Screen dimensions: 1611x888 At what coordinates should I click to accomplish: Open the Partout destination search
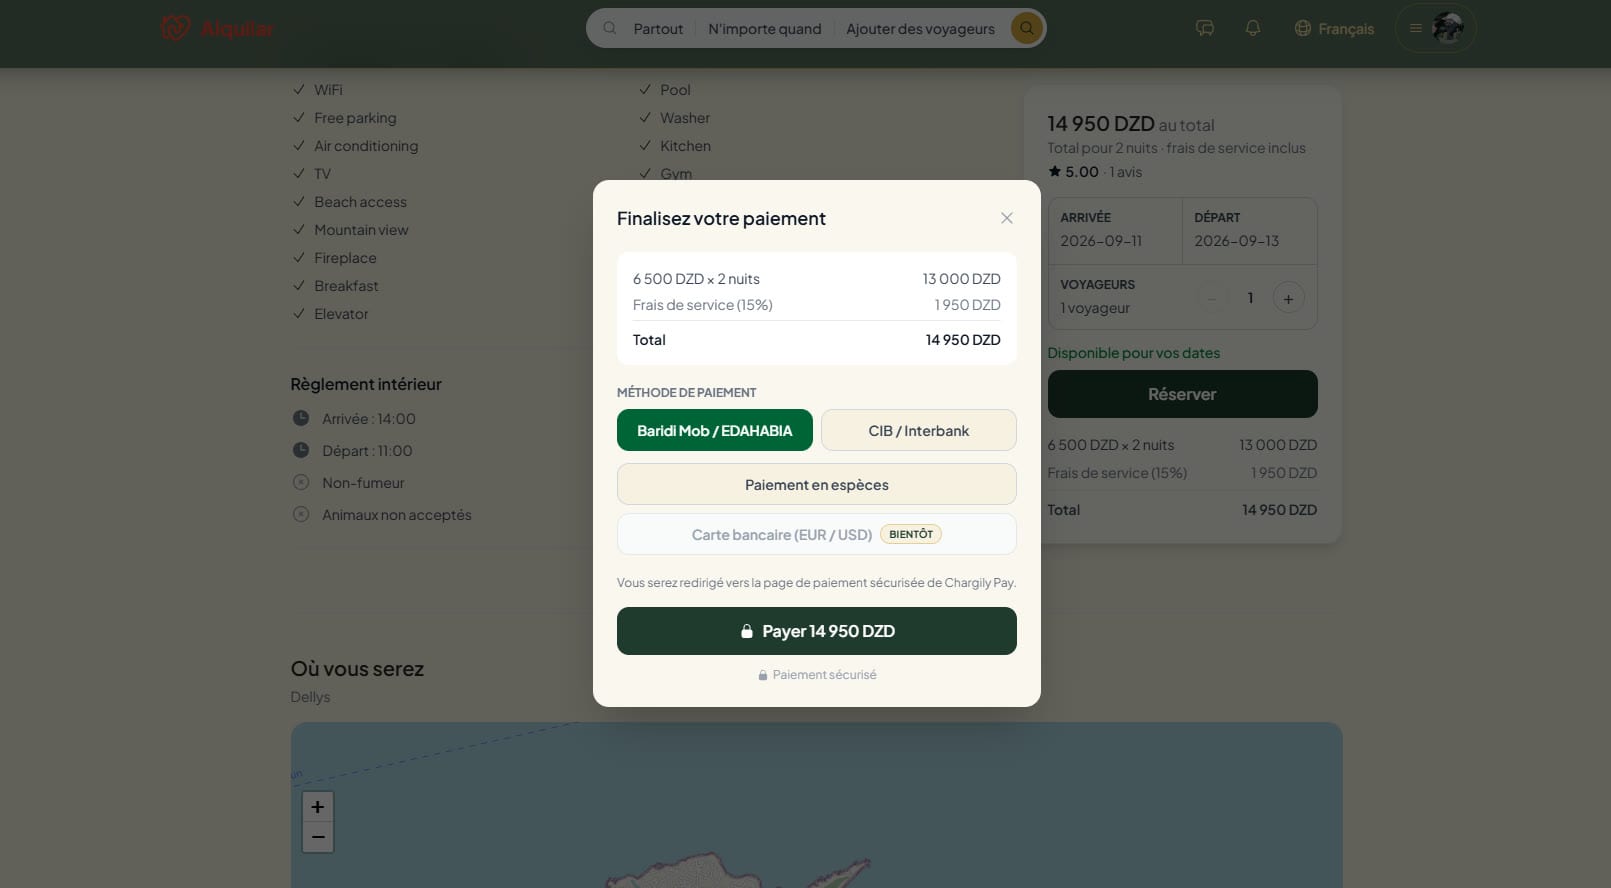(658, 29)
